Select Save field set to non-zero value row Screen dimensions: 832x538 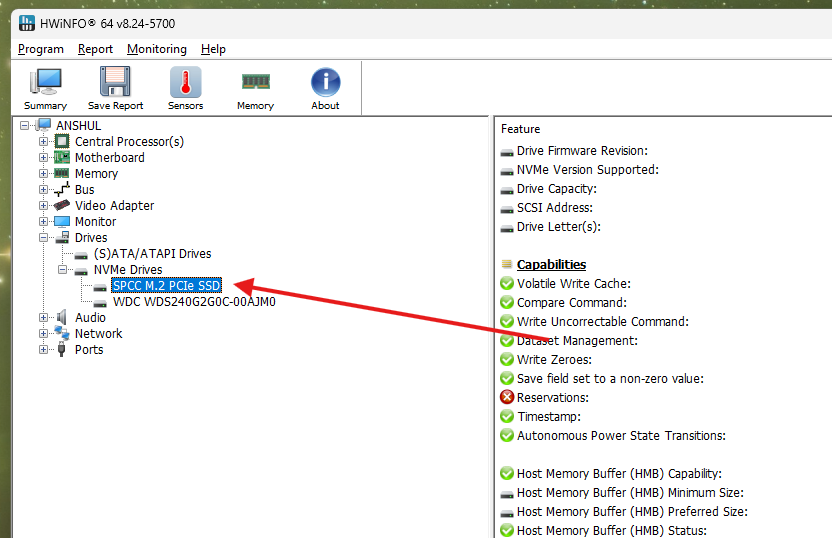[x=610, y=378]
